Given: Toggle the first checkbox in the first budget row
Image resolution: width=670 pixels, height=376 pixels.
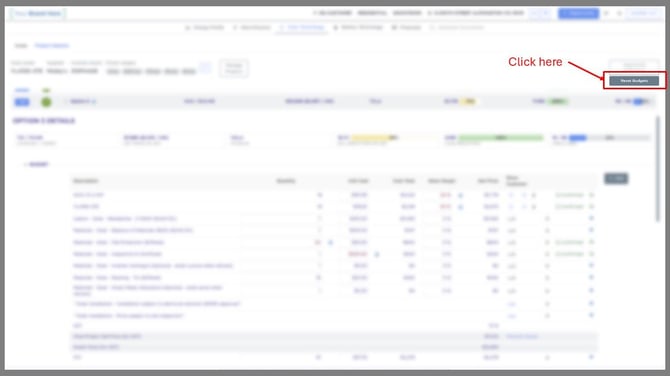Looking at the screenshot, I should [x=511, y=195].
